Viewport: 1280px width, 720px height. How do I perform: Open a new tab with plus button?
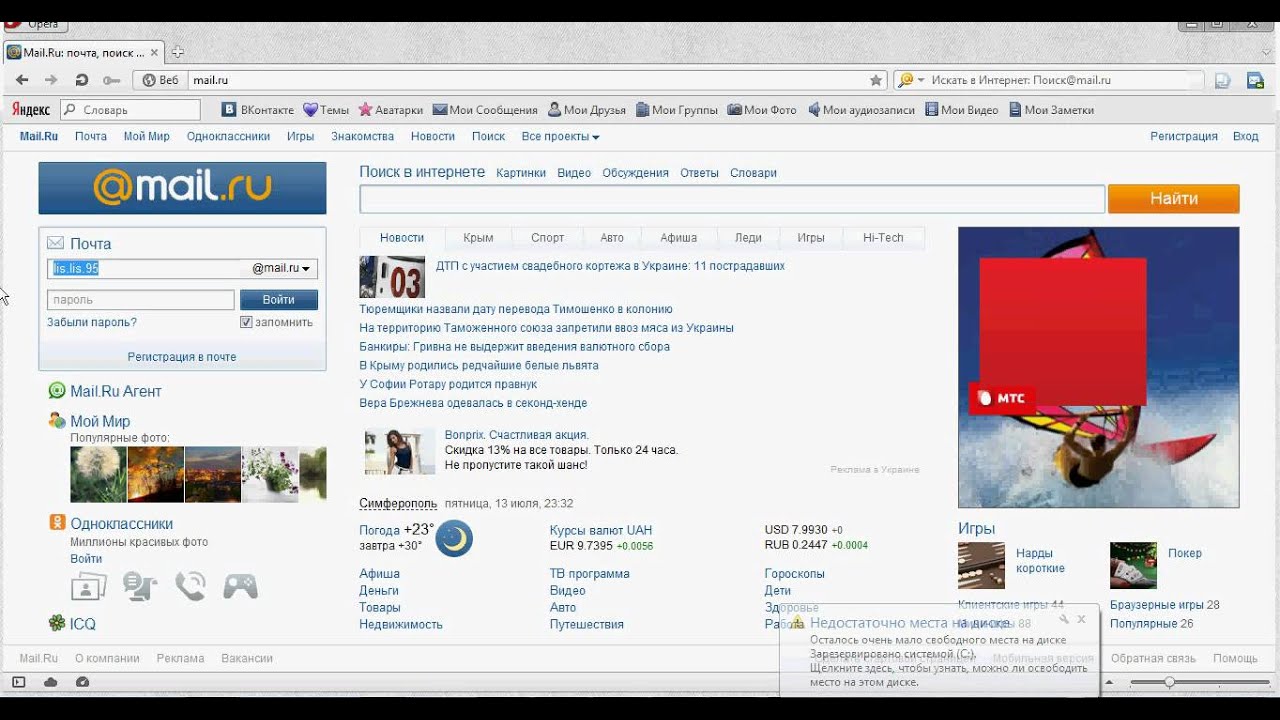coord(177,52)
